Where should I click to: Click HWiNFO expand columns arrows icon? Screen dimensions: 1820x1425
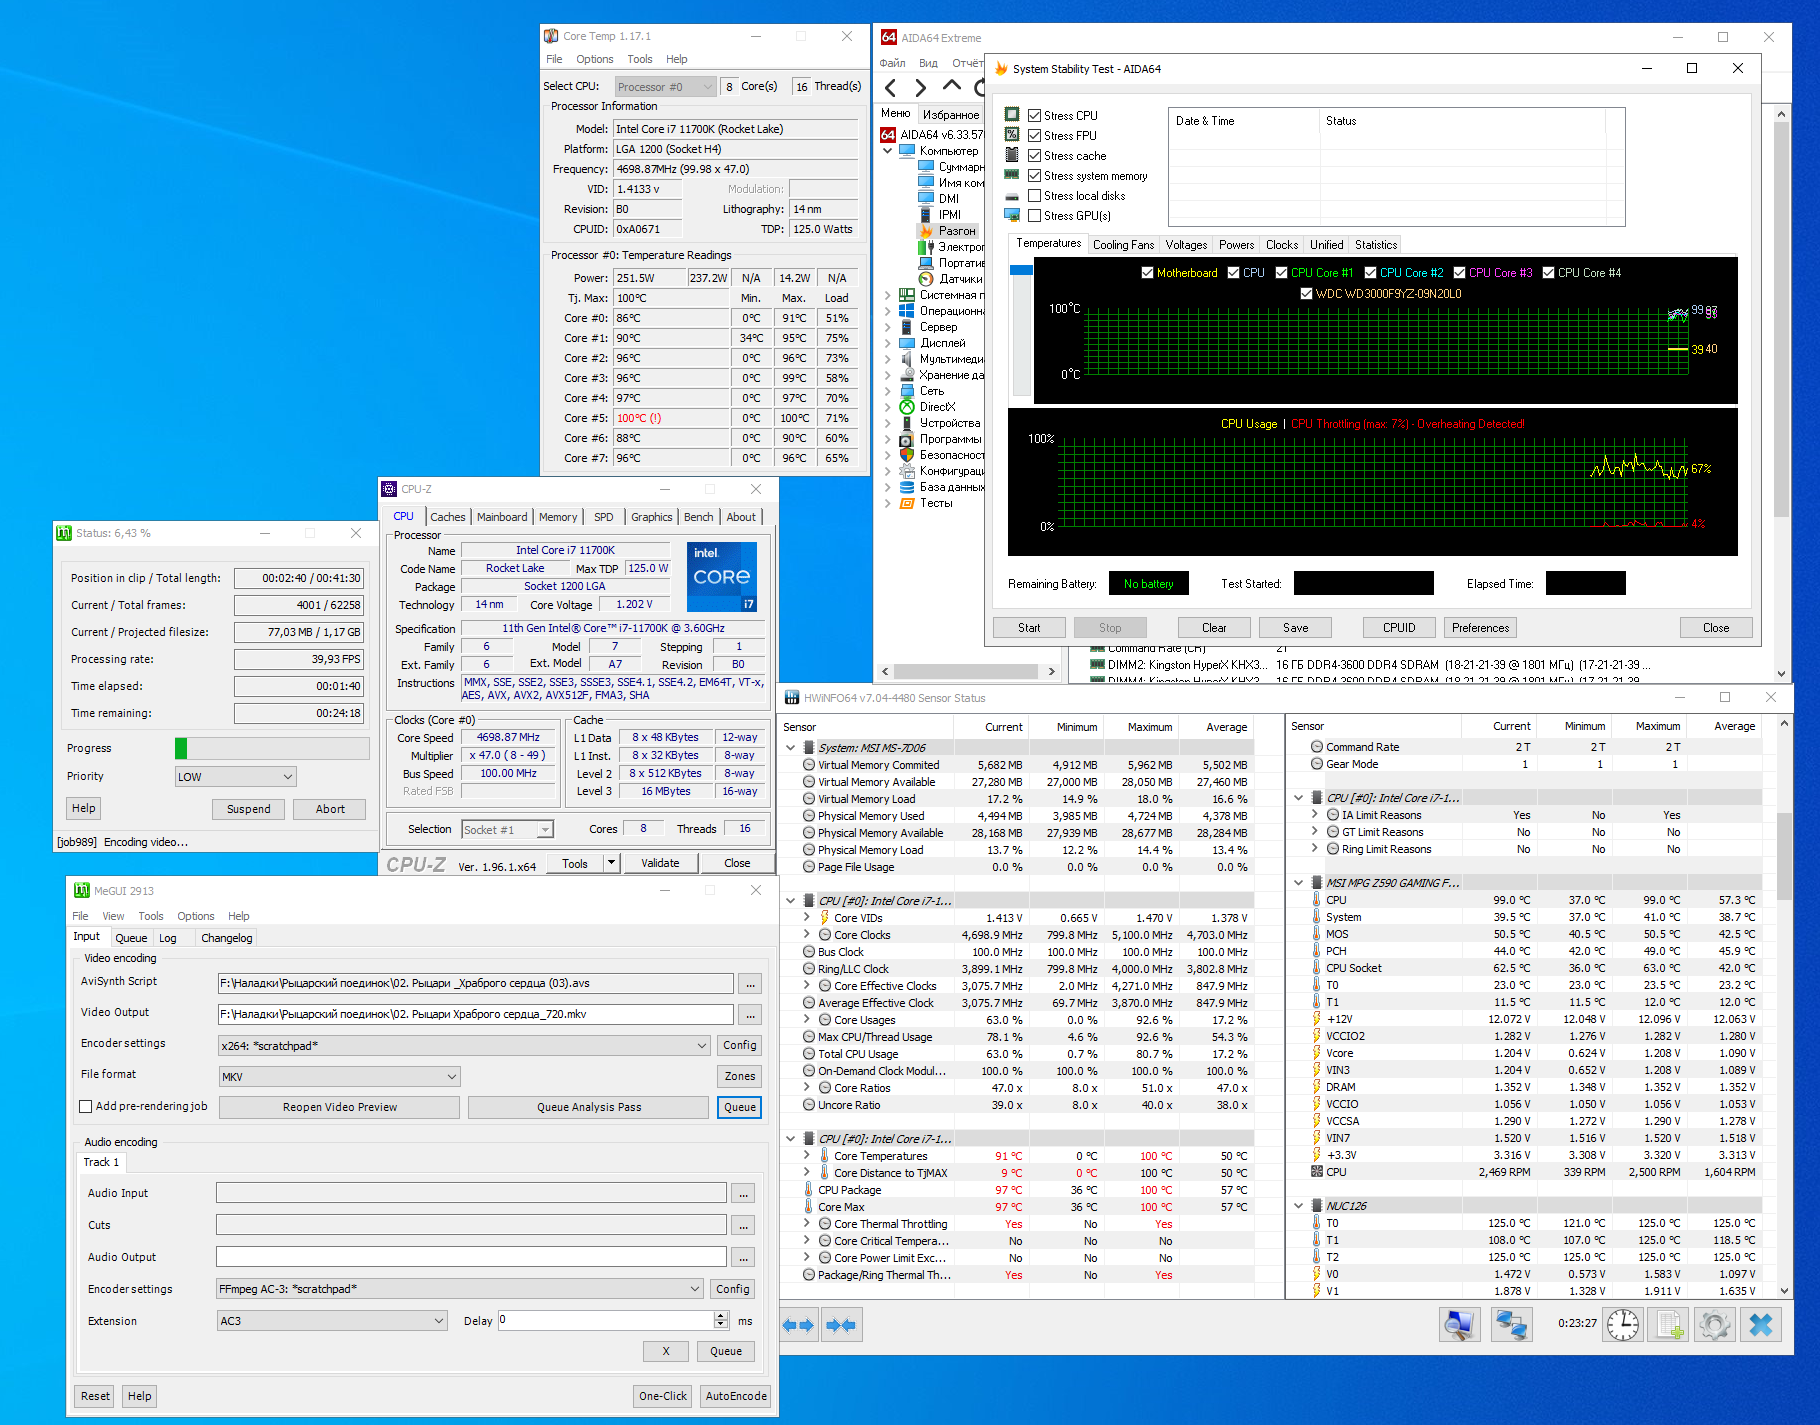798,1325
